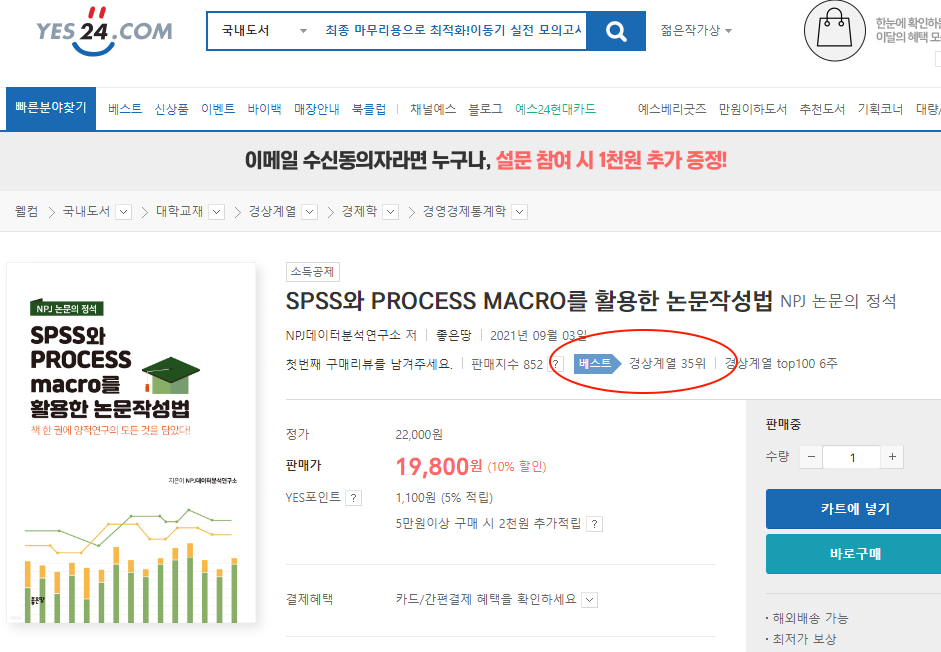The height and width of the screenshot is (652, 941).
Task: Open the 국내도서 search category dropdown
Action: point(264,31)
